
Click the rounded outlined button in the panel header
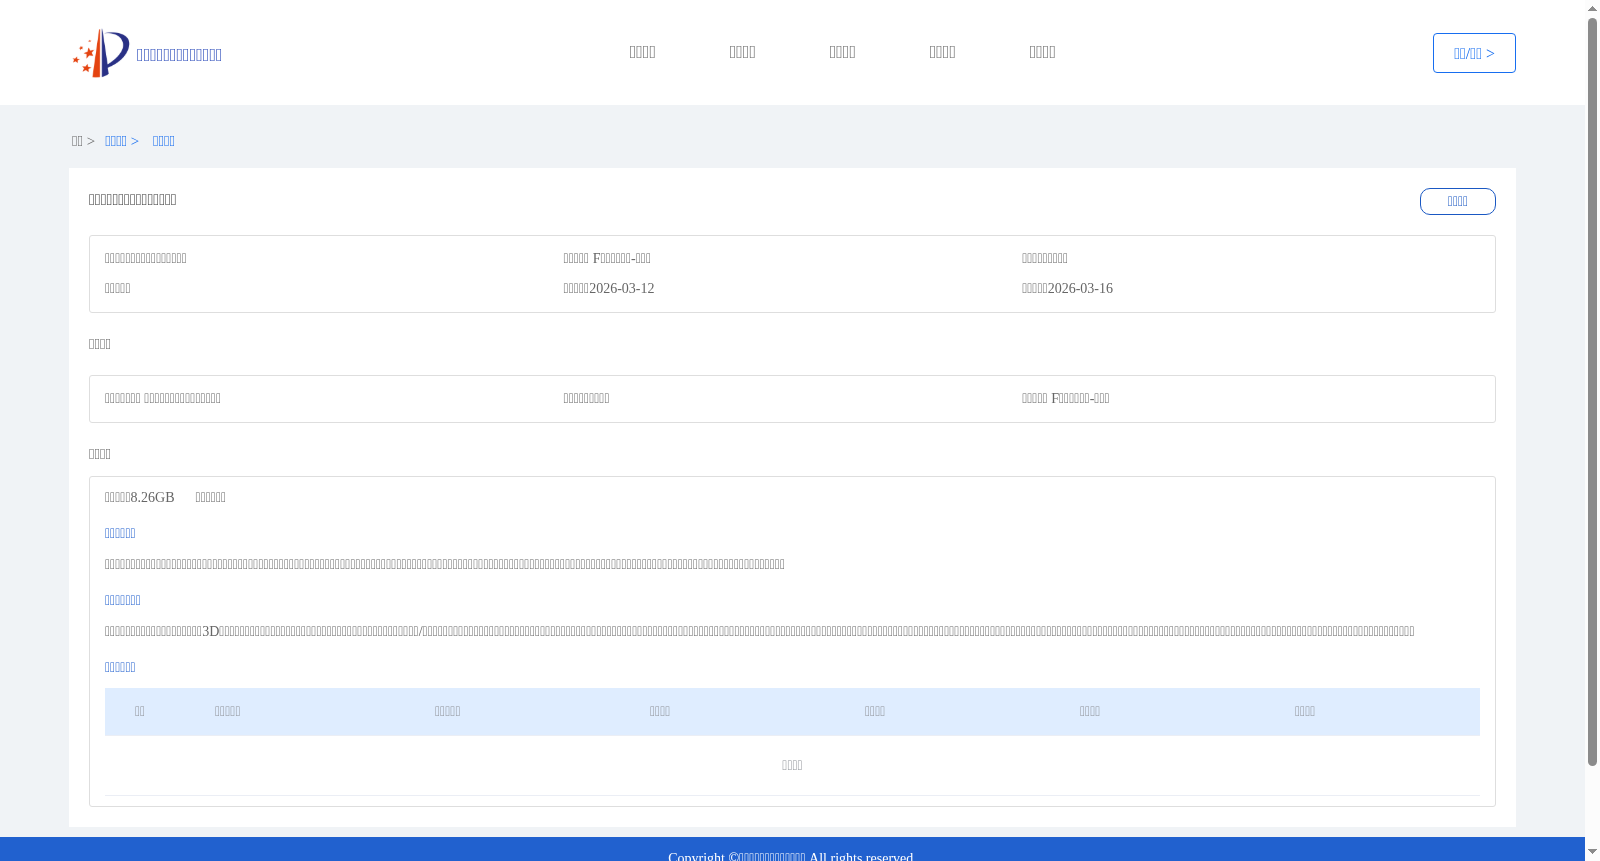click(x=1458, y=201)
